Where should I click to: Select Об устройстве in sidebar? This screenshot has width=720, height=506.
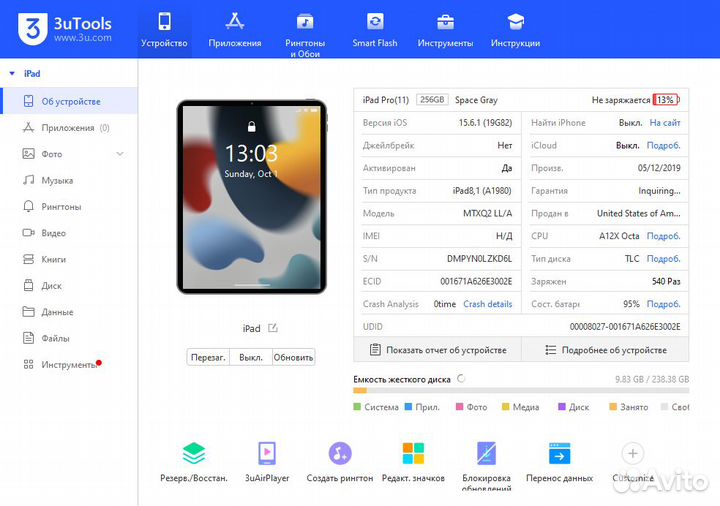[x=69, y=101]
